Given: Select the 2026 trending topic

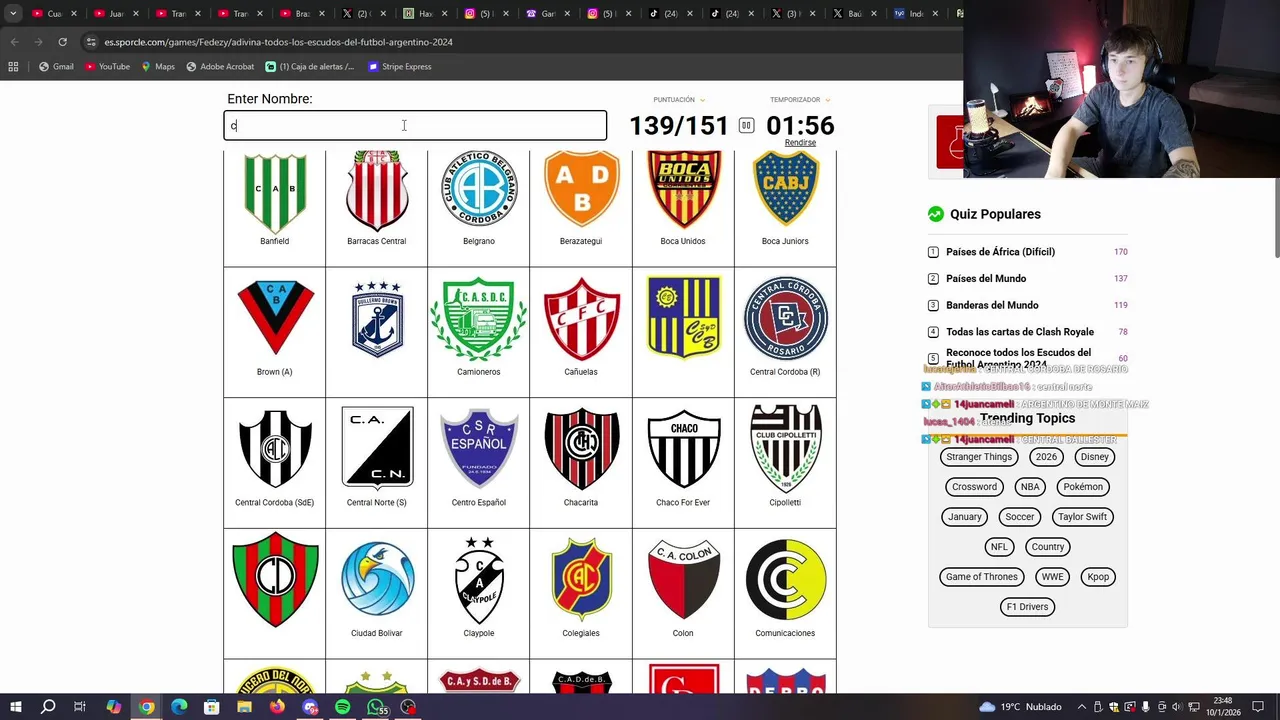Looking at the screenshot, I should click(x=1046, y=457).
